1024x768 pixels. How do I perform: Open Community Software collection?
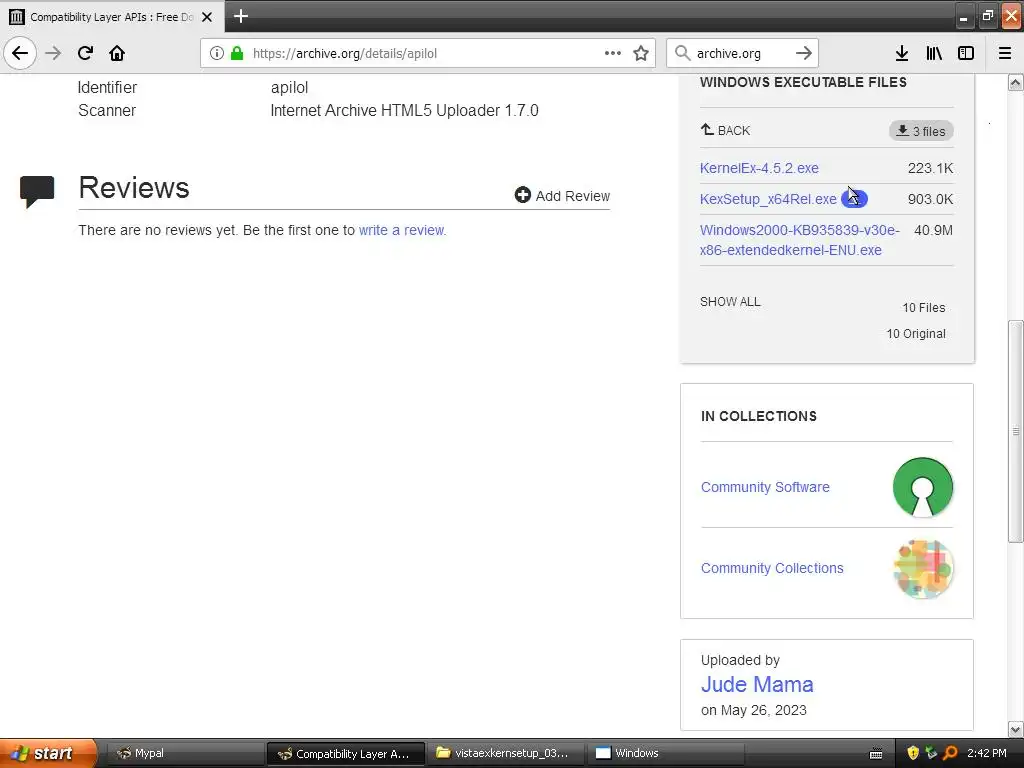pos(765,487)
